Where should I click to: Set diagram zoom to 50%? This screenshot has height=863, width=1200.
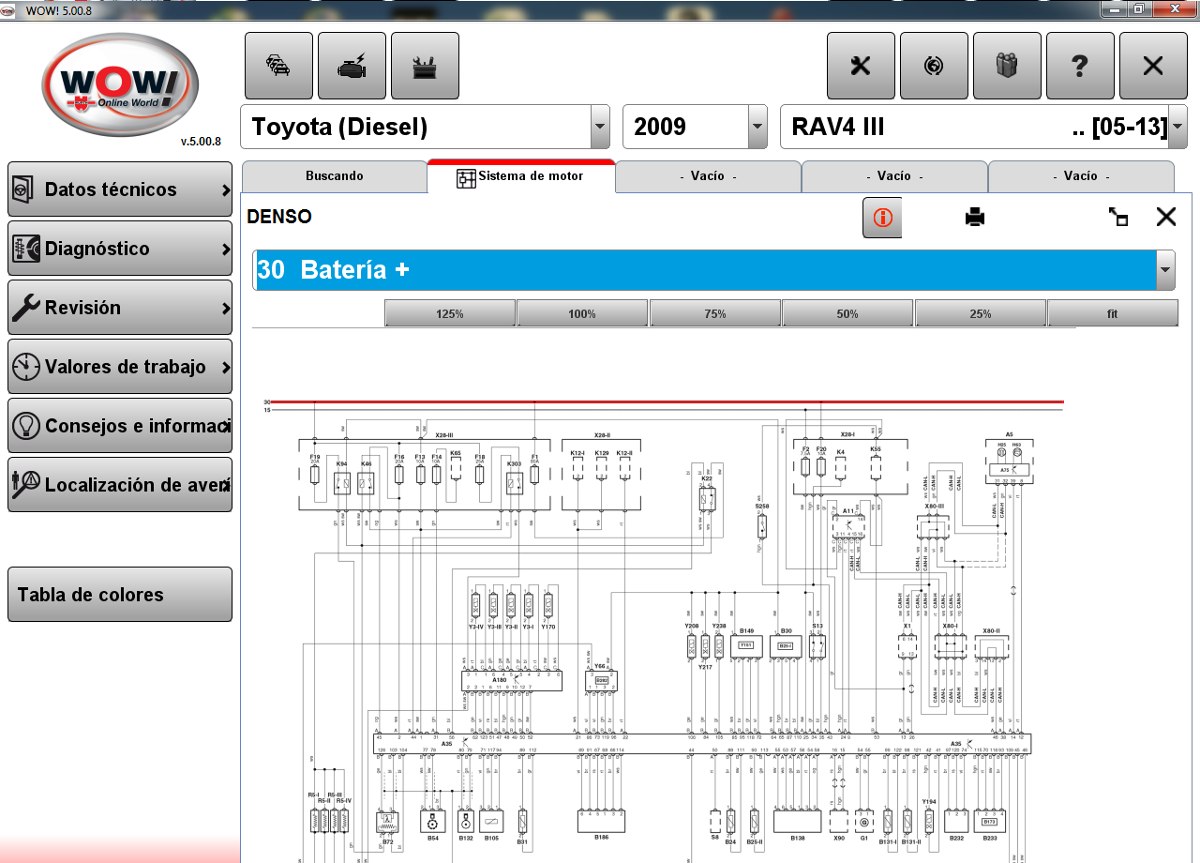pyautogui.click(x=846, y=312)
